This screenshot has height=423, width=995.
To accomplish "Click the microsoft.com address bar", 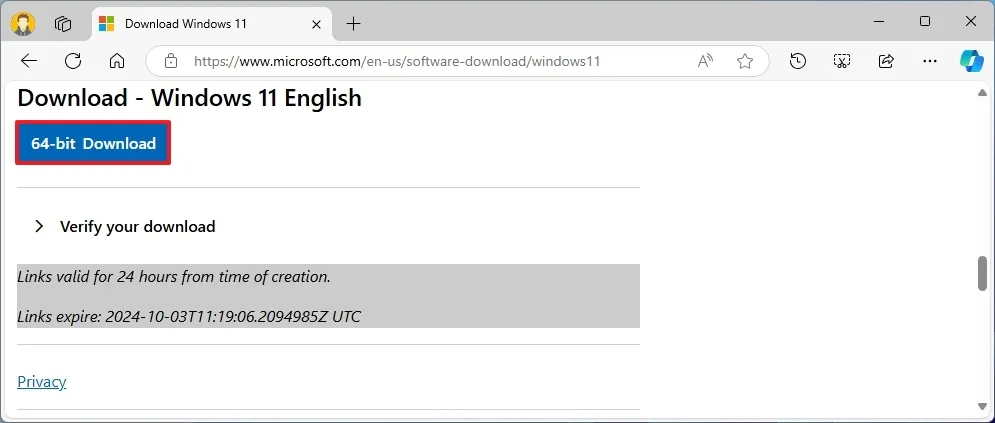I will click(x=420, y=61).
